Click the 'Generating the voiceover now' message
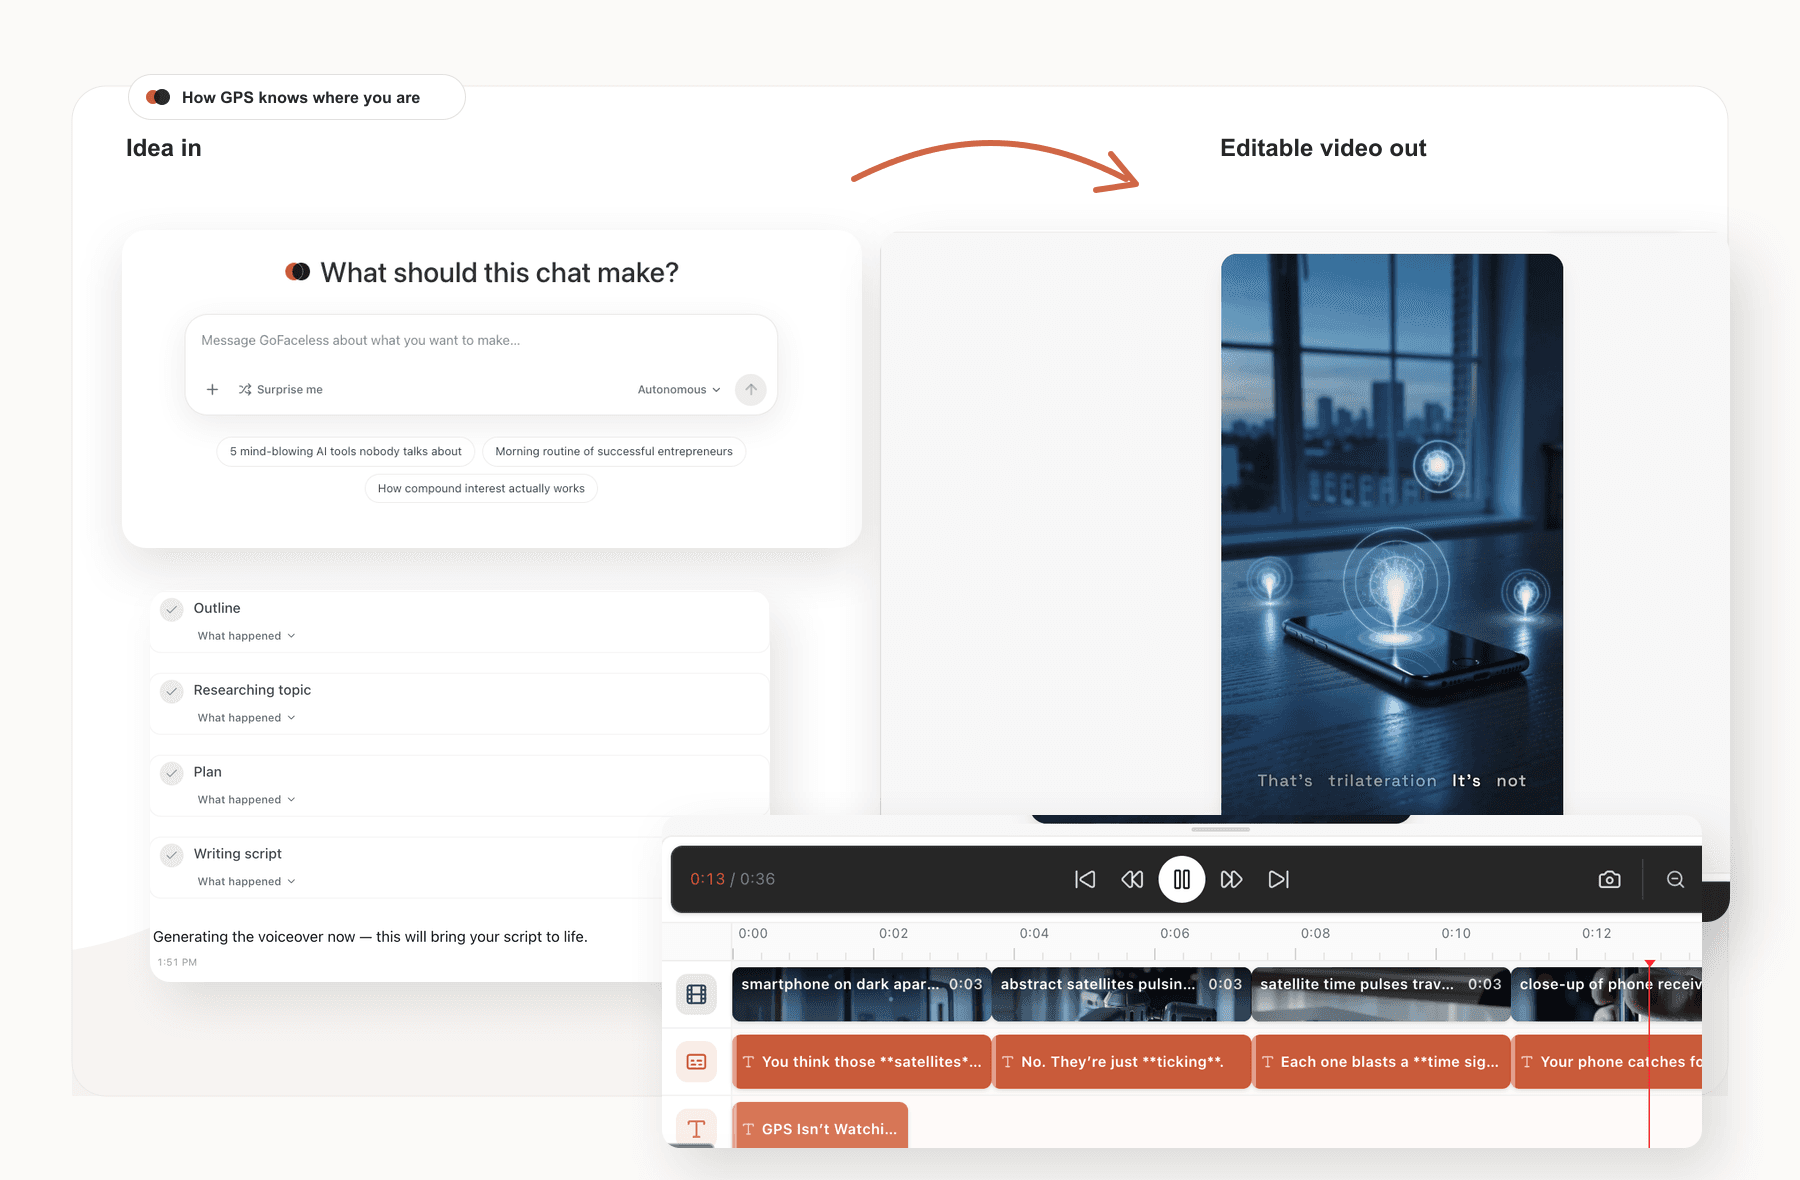Screen dimensions: 1800x1180 click(x=370, y=937)
